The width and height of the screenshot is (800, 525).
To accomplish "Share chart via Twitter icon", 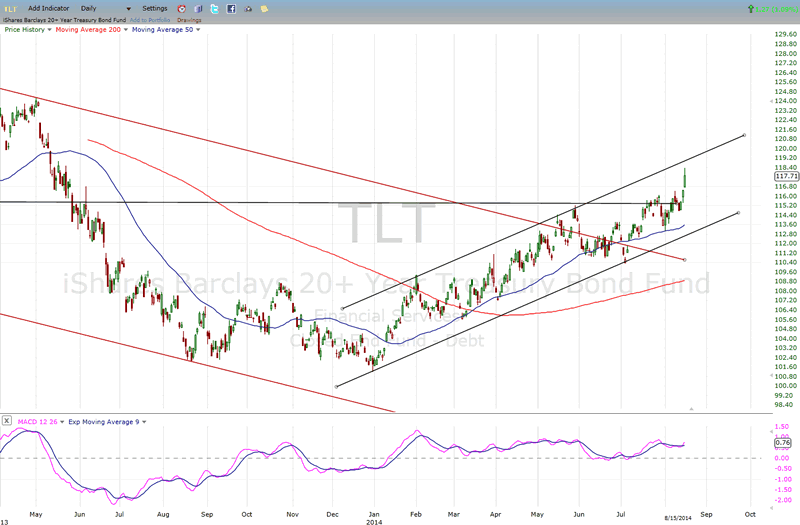I will point(214,8).
